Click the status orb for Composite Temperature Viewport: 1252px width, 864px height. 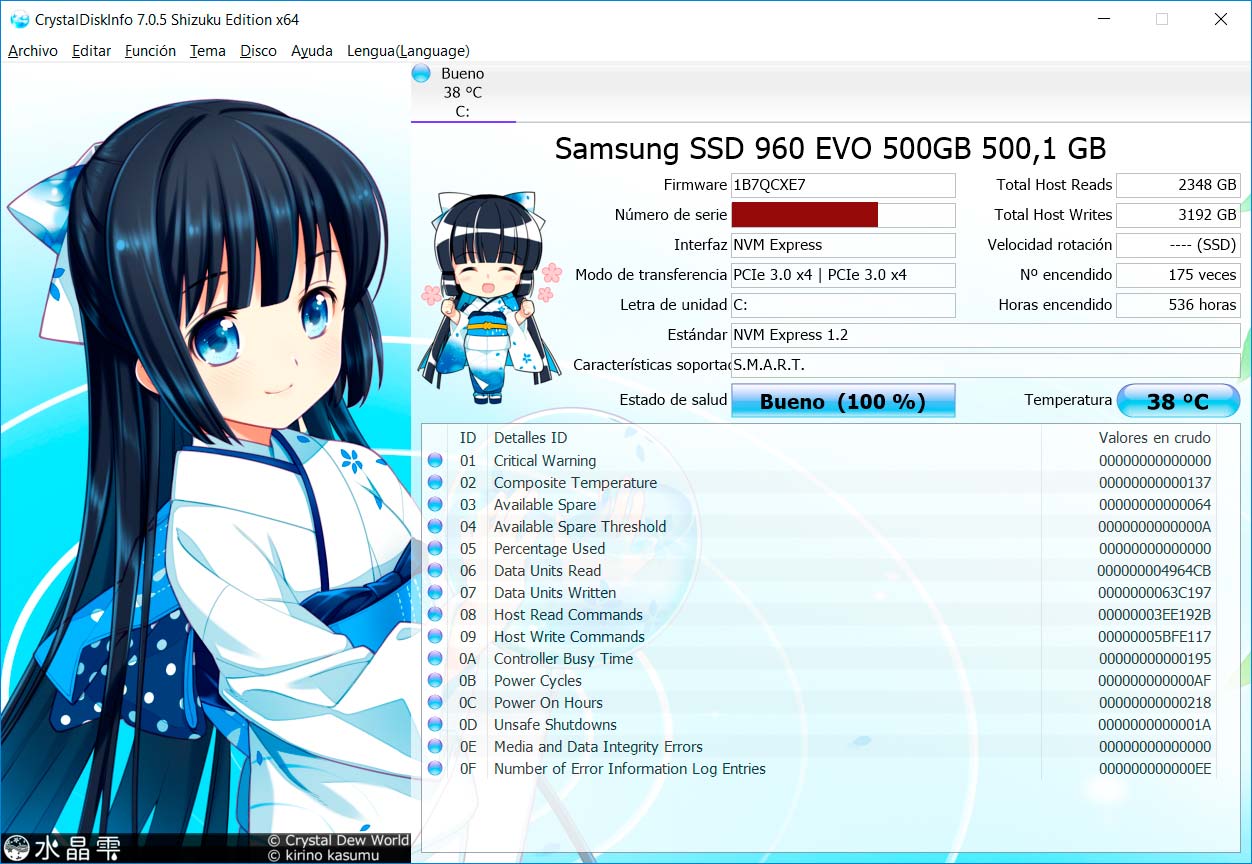[x=435, y=483]
